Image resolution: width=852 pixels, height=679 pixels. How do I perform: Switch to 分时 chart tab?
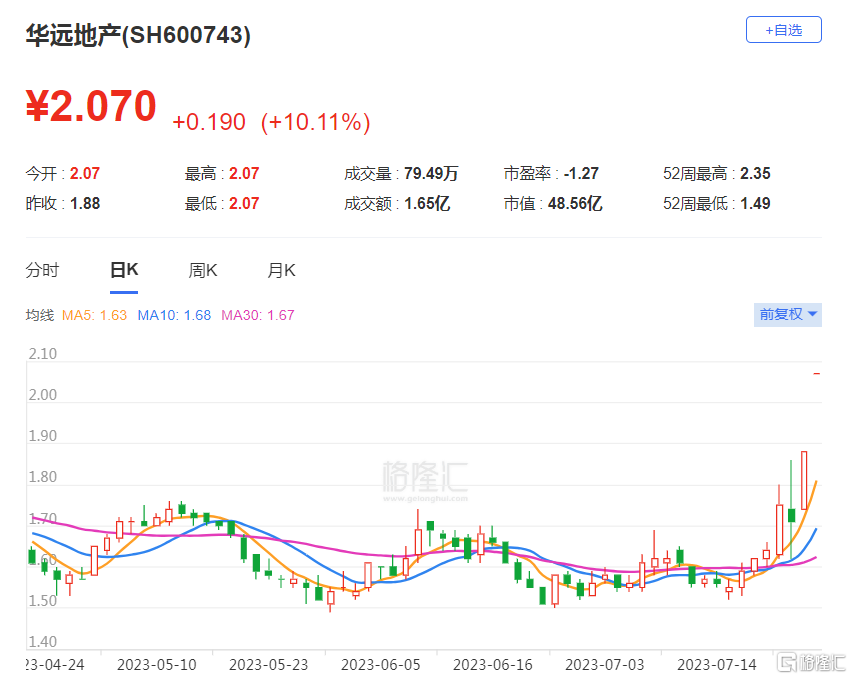click(x=42, y=270)
